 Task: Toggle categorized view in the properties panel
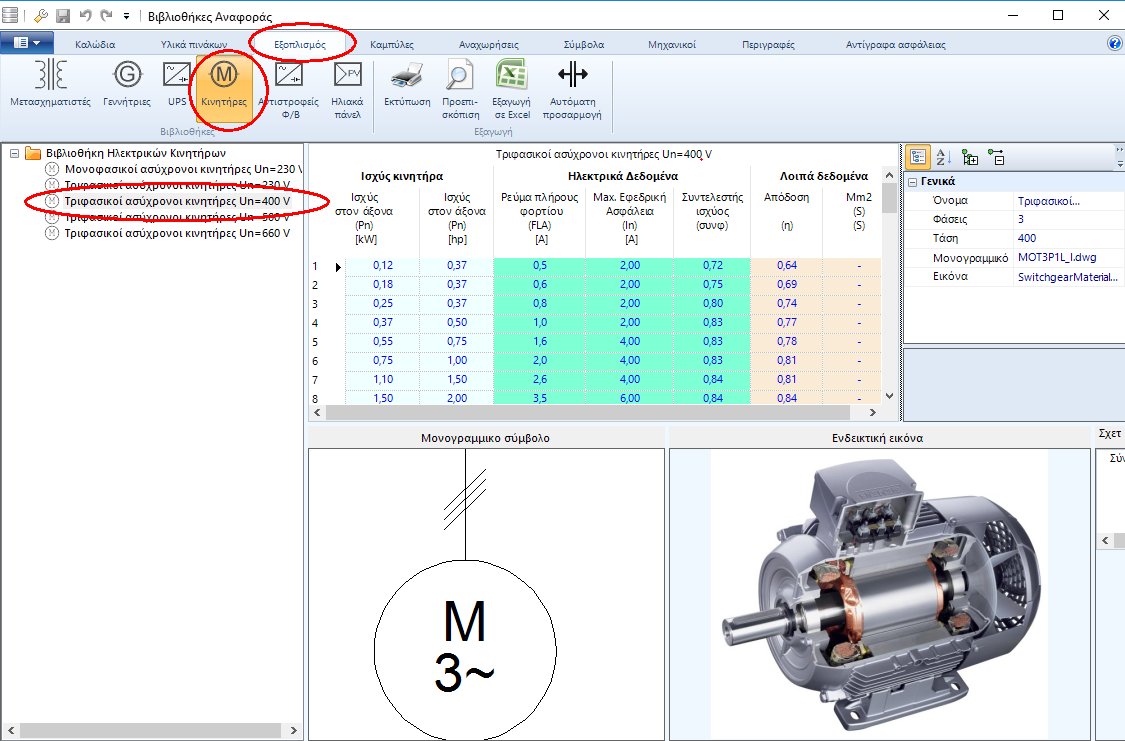coord(917,156)
